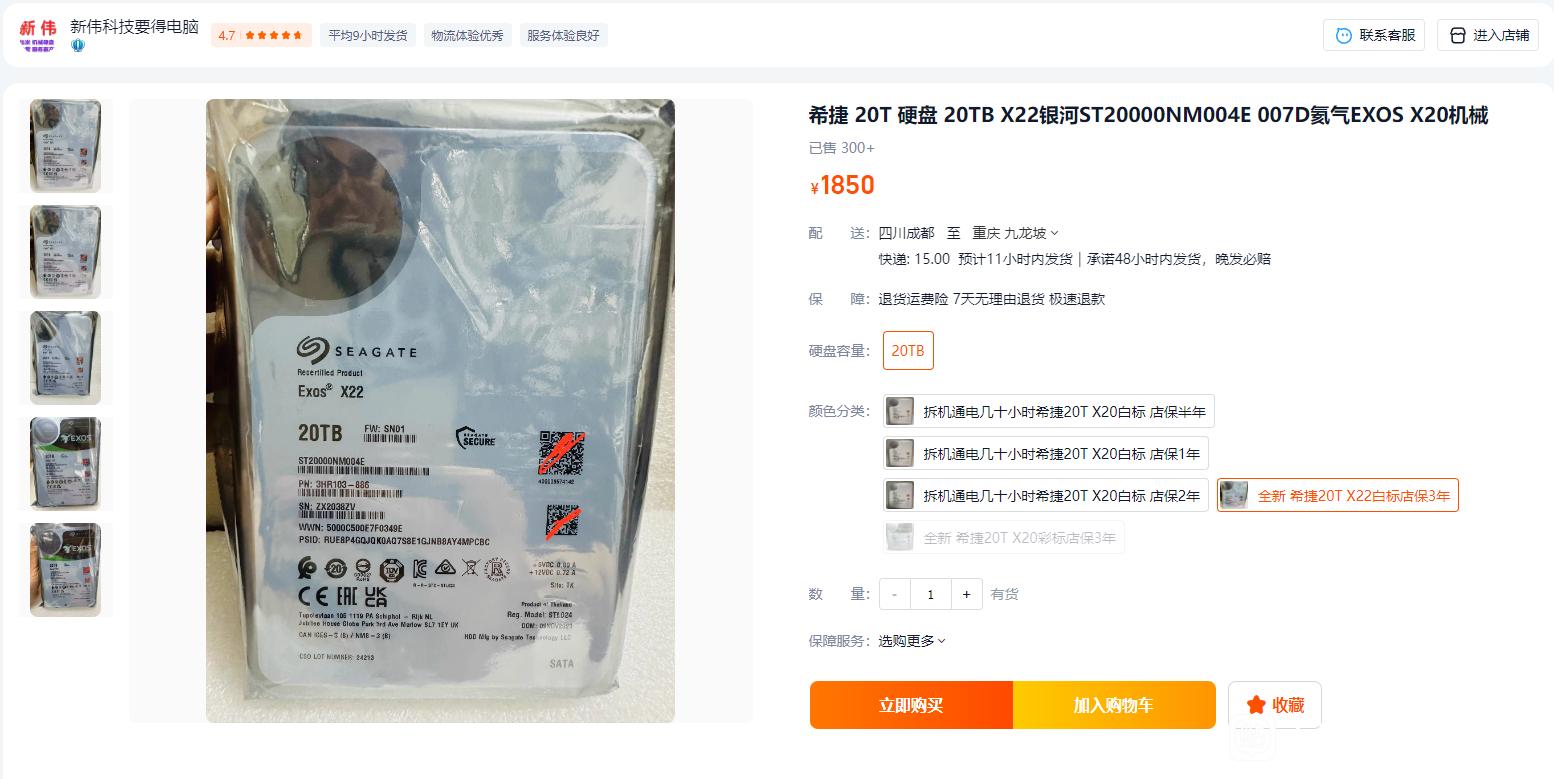
Task: Click the 立即购买 buy now button
Action: click(911, 705)
